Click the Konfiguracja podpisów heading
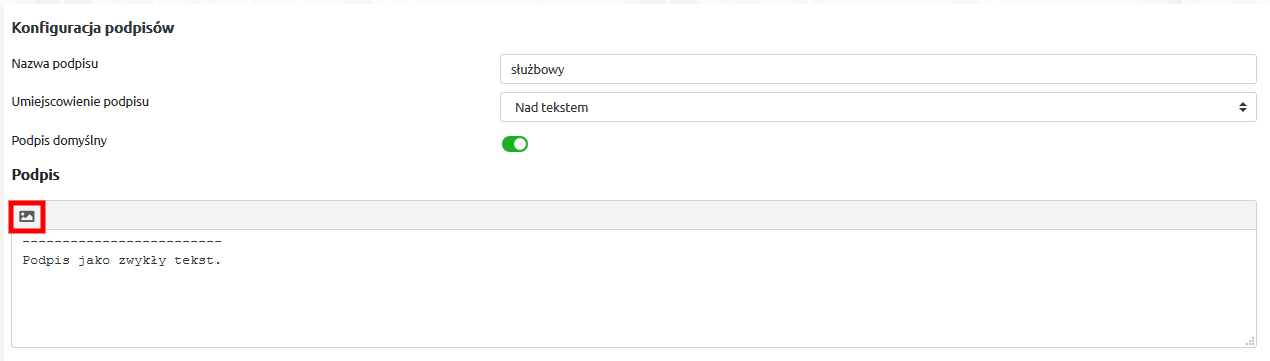 (x=93, y=28)
